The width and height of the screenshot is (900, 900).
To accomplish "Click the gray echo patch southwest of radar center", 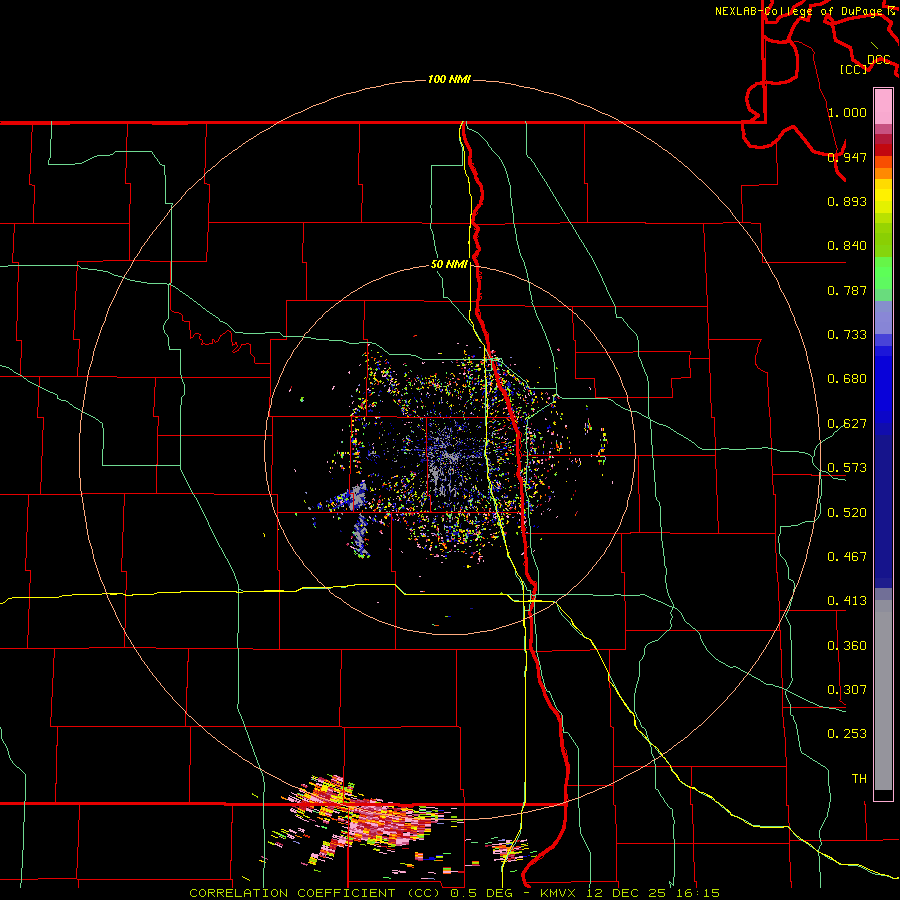I will (358, 496).
